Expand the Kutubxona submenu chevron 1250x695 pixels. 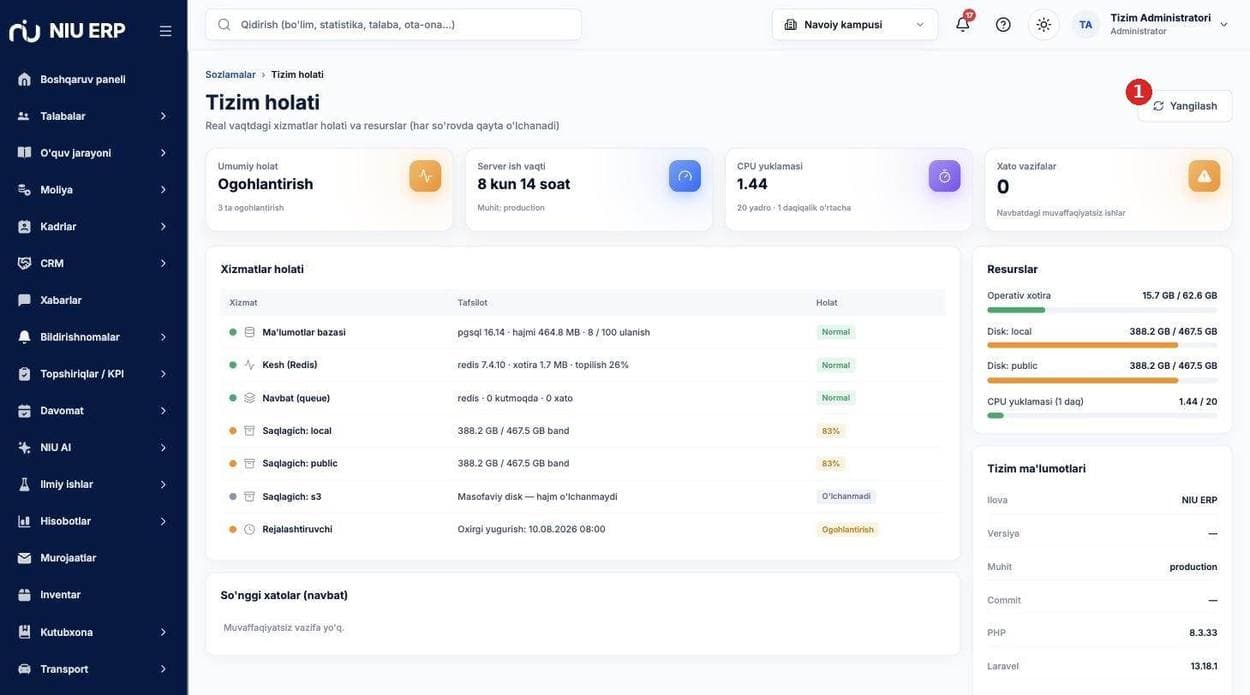click(163, 632)
